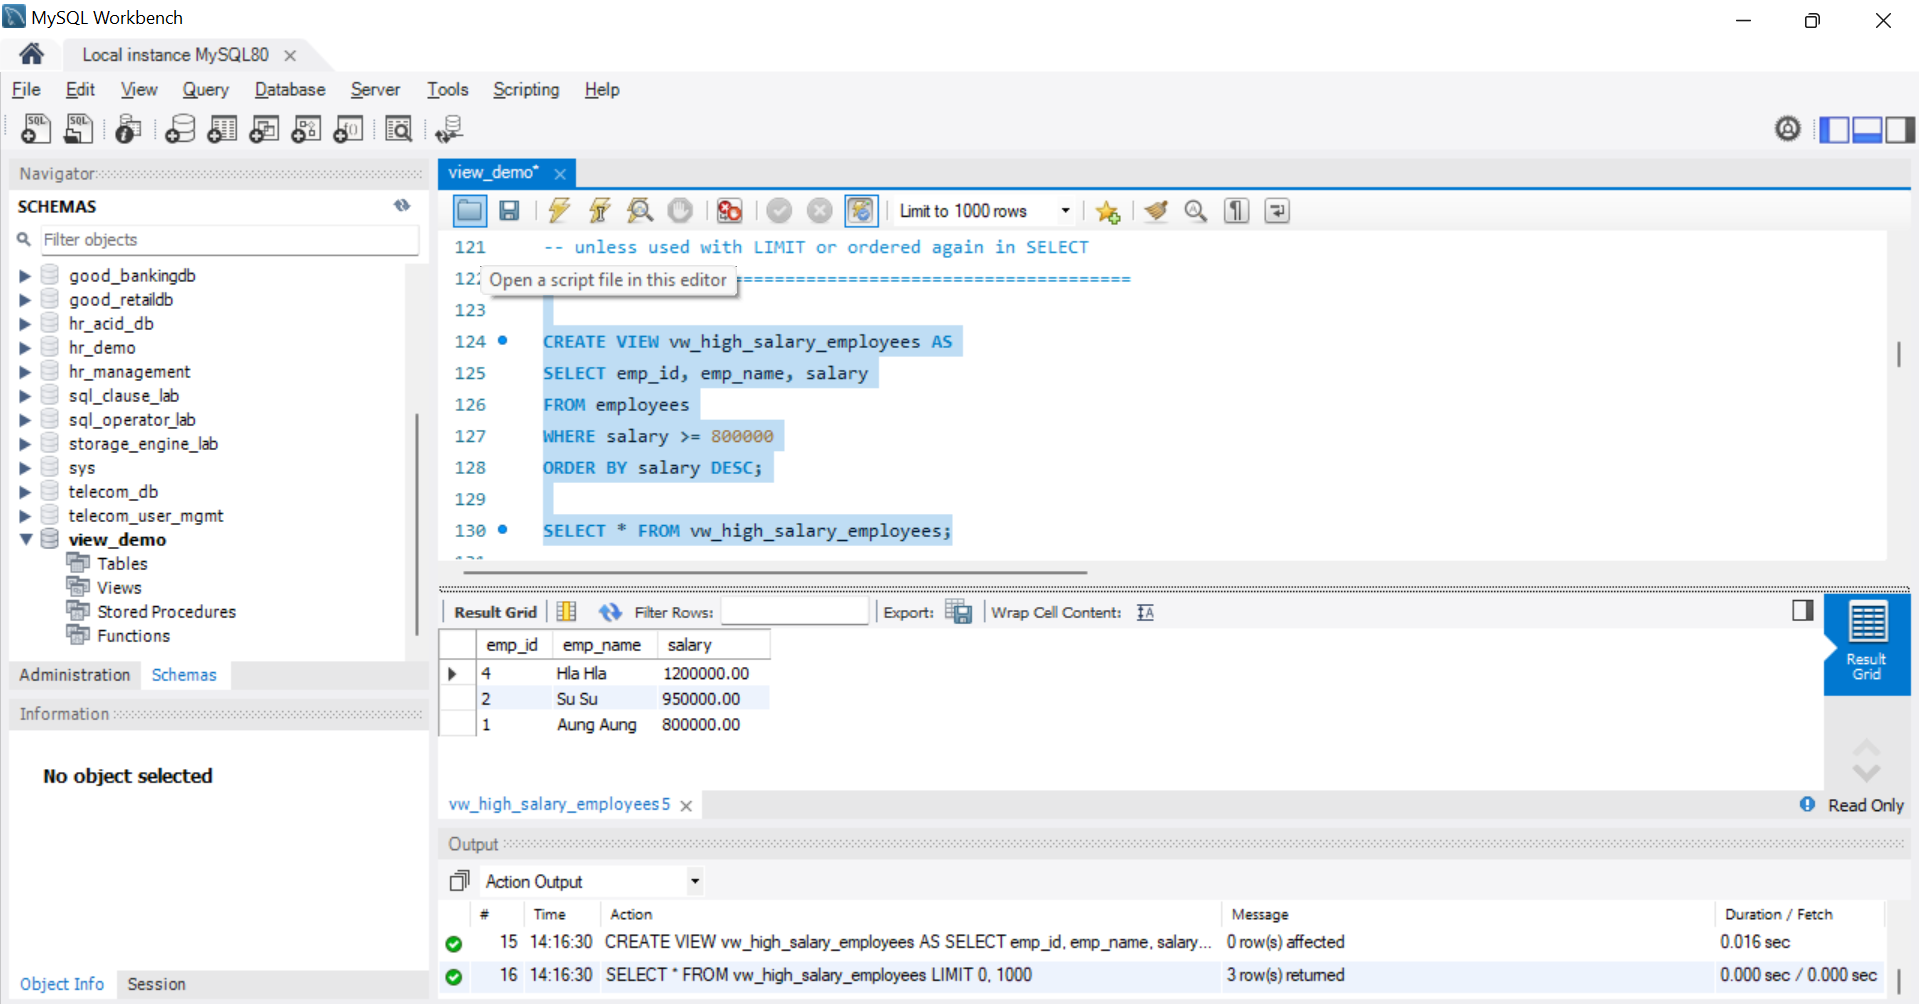Create a new schema in connected server

tap(180, 129)
